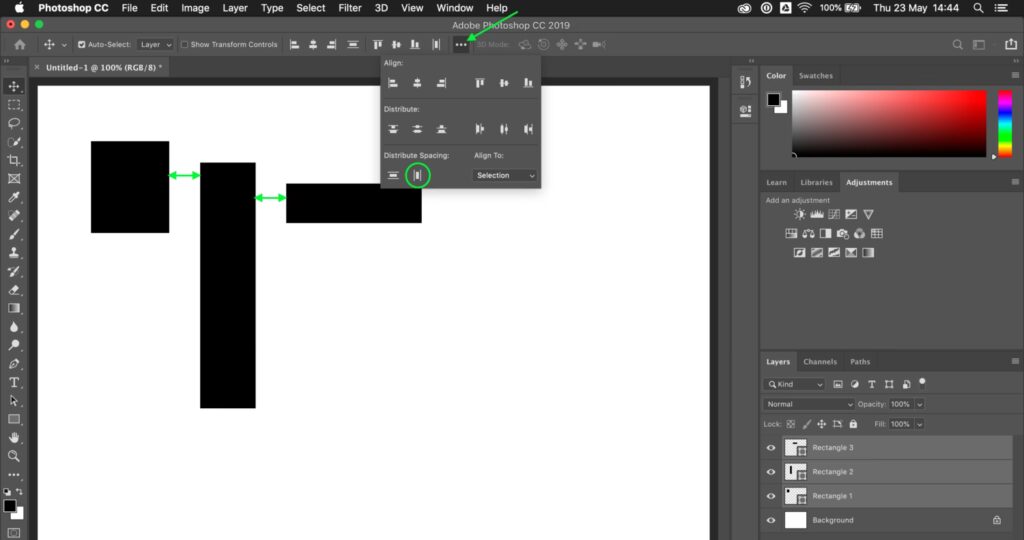Select the Lasso tool

point(14,123)
